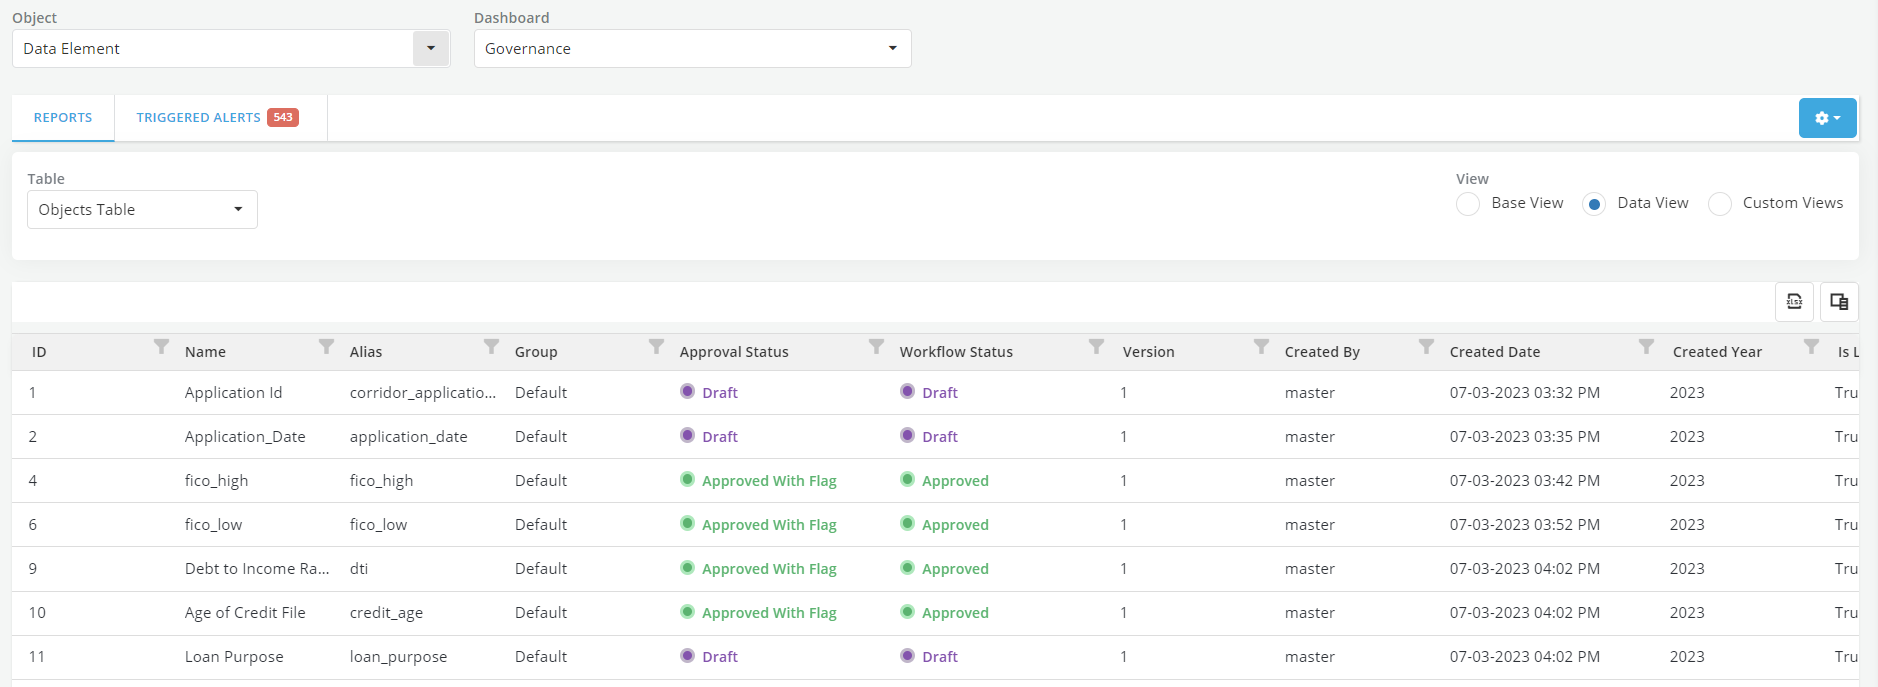Select the Base View radio button

pos(1468,204)
